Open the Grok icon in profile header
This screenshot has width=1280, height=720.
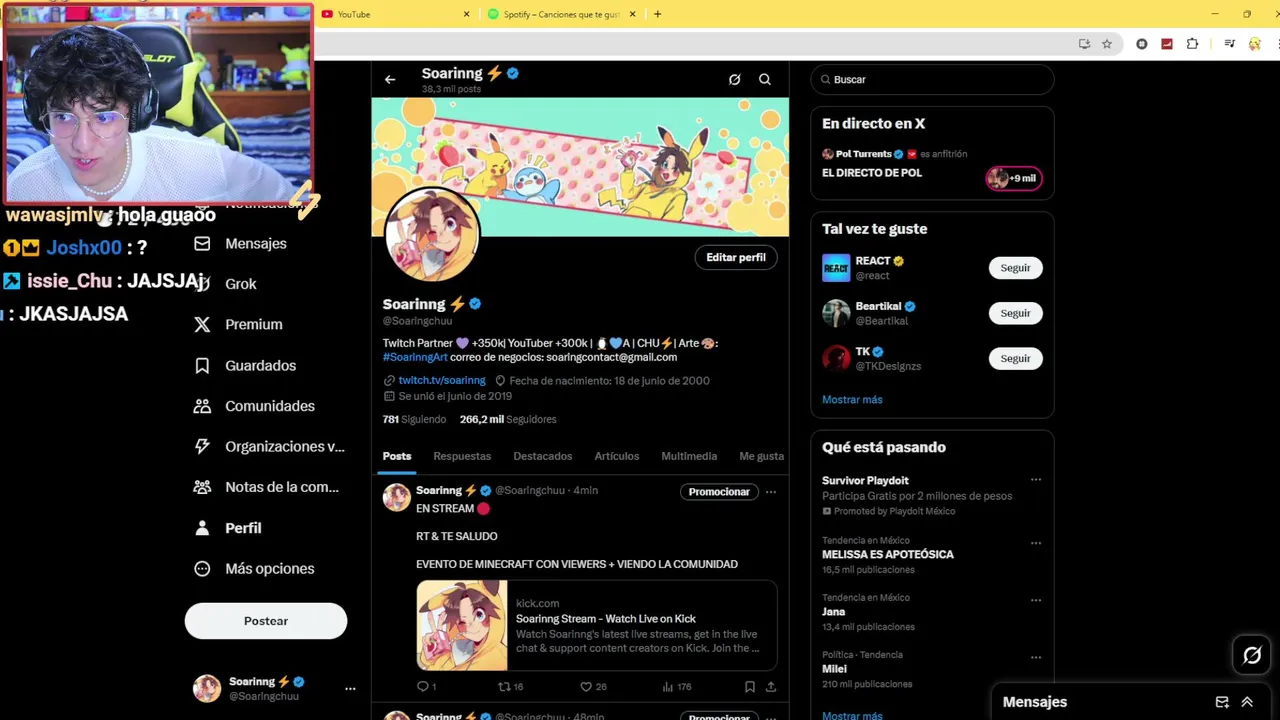tap(735, 79)
